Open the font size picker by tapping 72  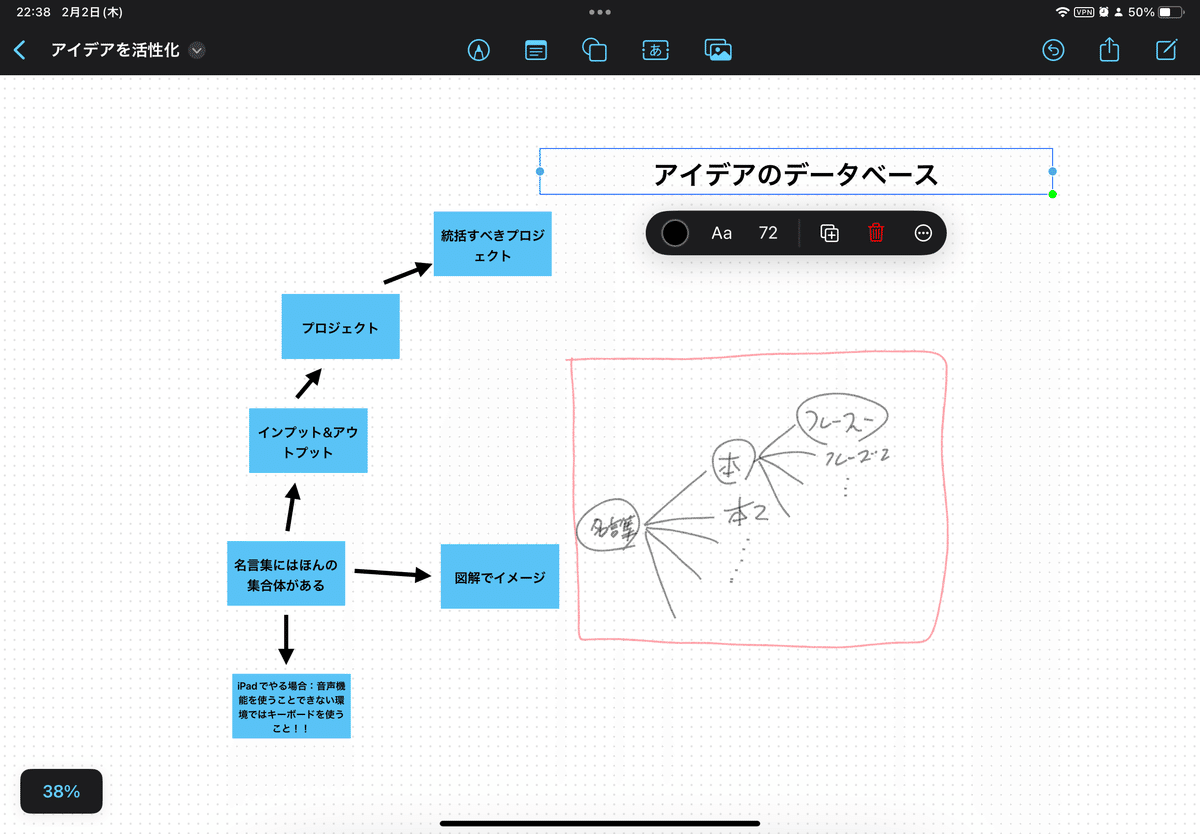pos(768,232)
